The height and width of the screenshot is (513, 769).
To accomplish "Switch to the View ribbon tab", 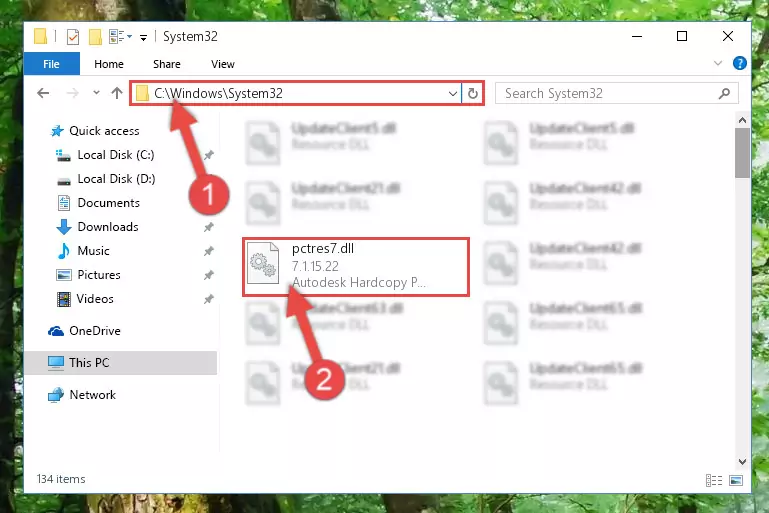I will 223,64.
